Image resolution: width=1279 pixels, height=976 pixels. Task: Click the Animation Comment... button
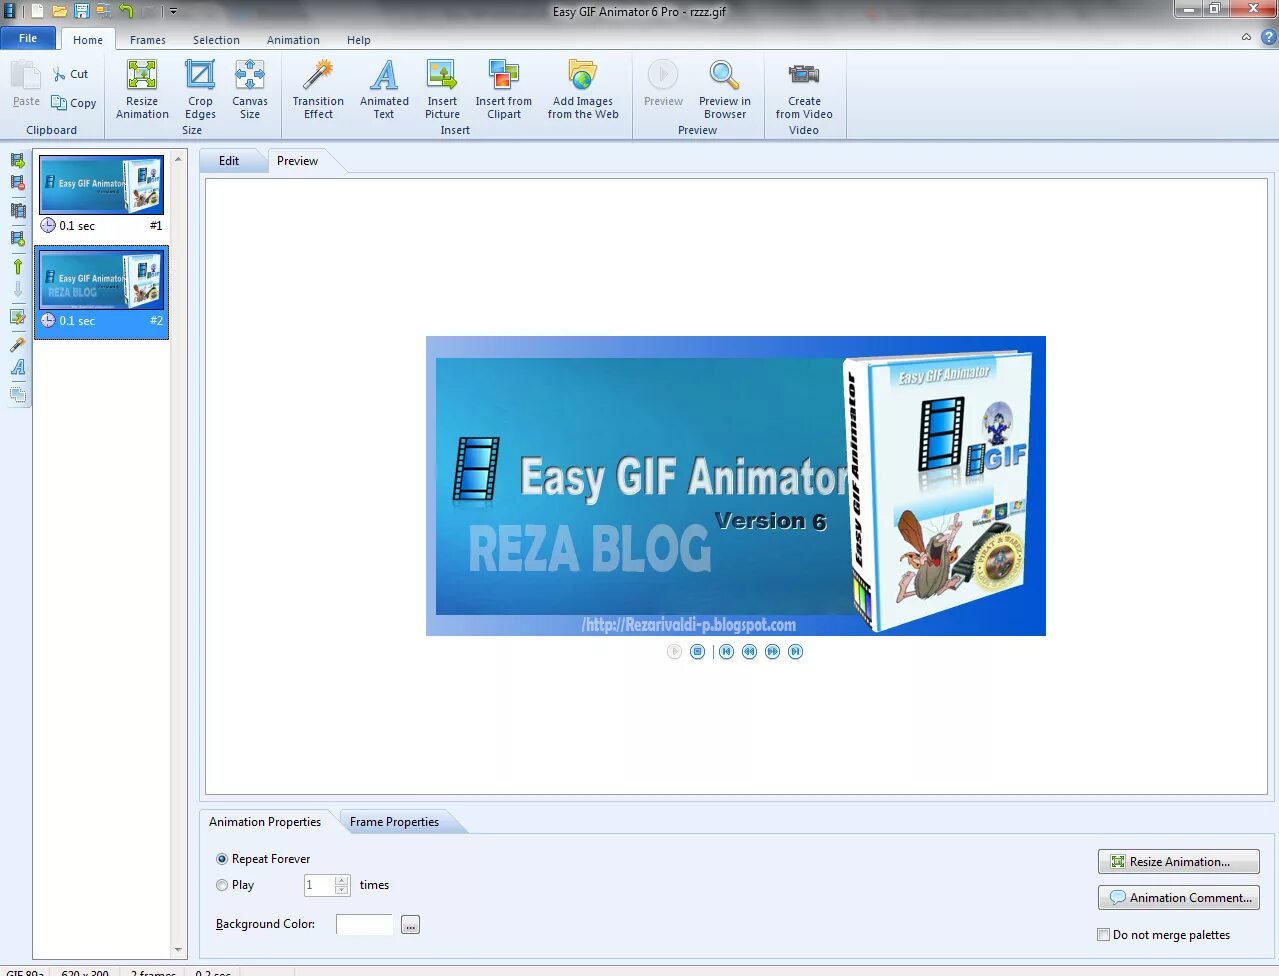[x=1178, y=898]
